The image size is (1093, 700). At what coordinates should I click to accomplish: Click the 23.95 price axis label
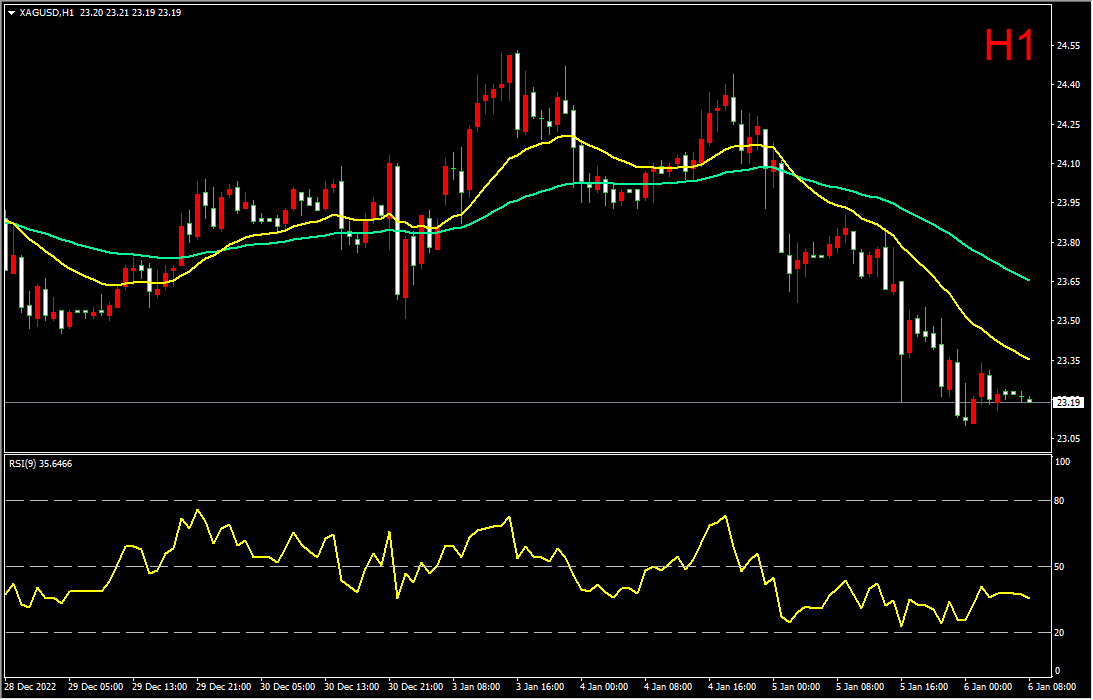pos(1069,203)
